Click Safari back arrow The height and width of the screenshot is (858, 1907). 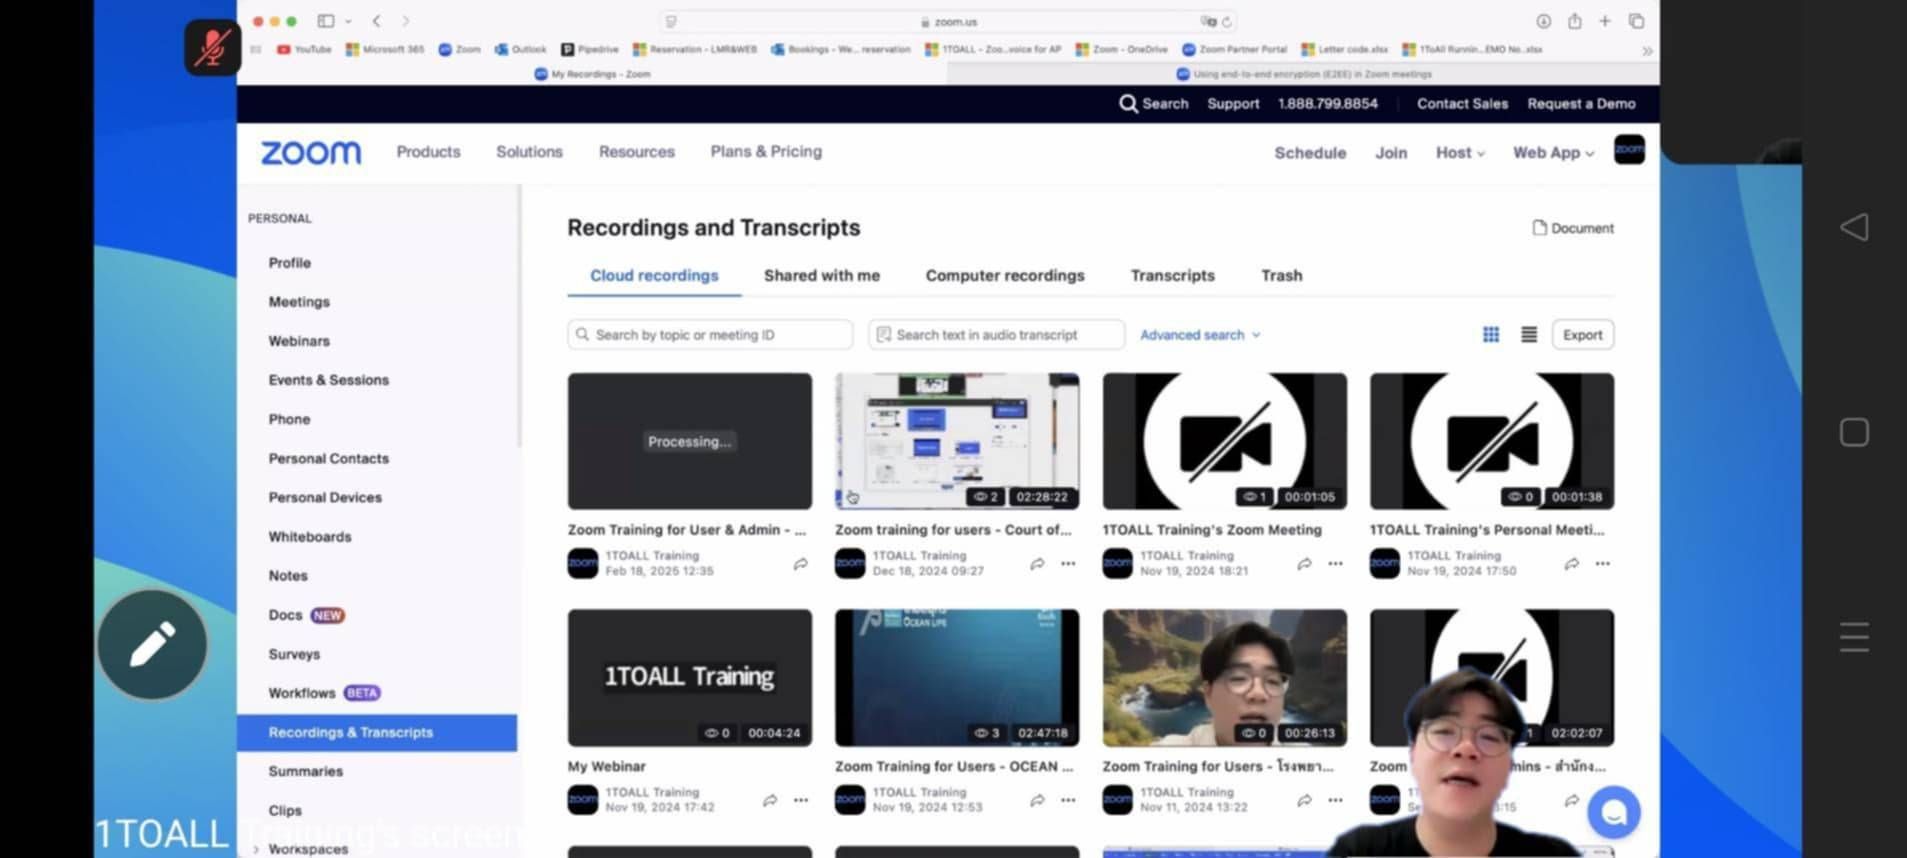[377, 21]
